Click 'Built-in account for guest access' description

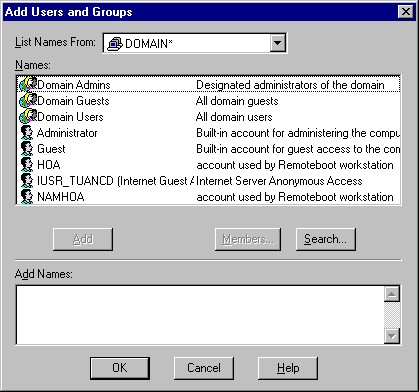298,149
